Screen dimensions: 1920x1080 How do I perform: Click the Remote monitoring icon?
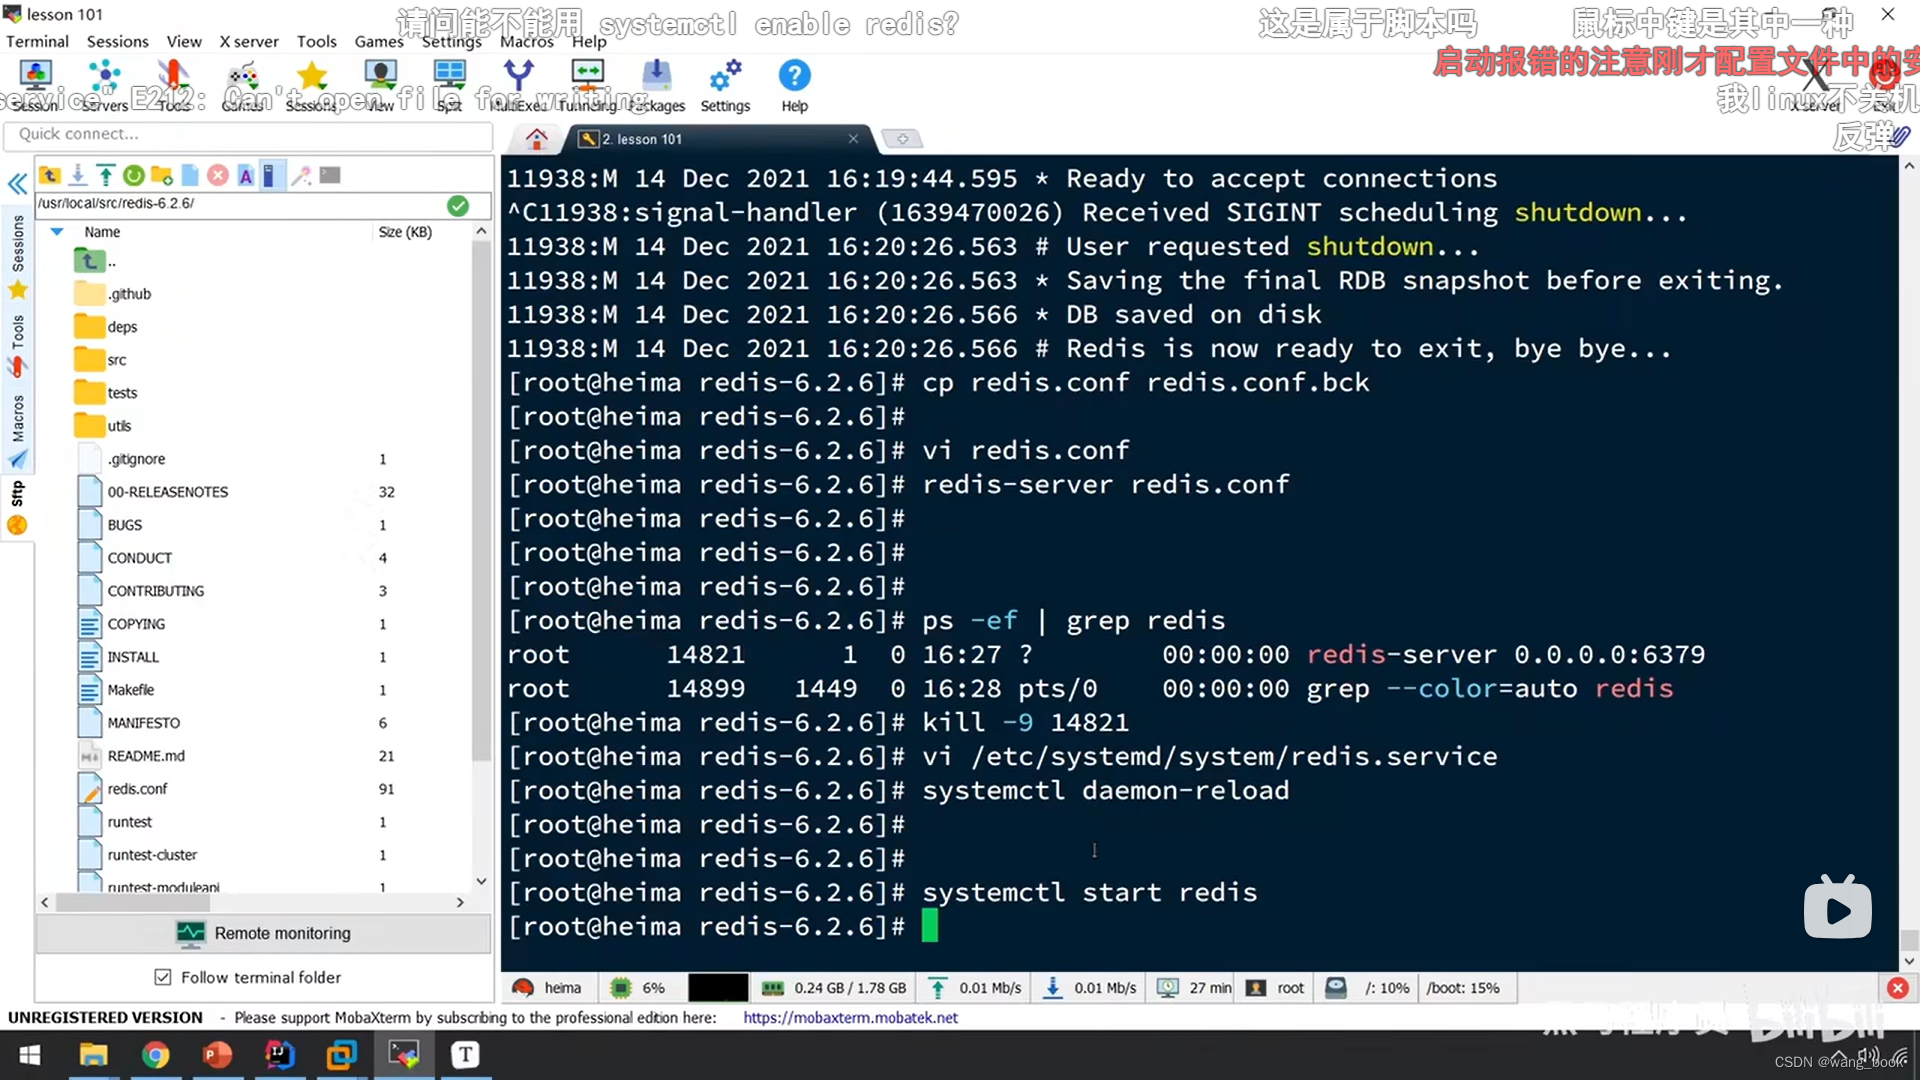pos(191,932)
